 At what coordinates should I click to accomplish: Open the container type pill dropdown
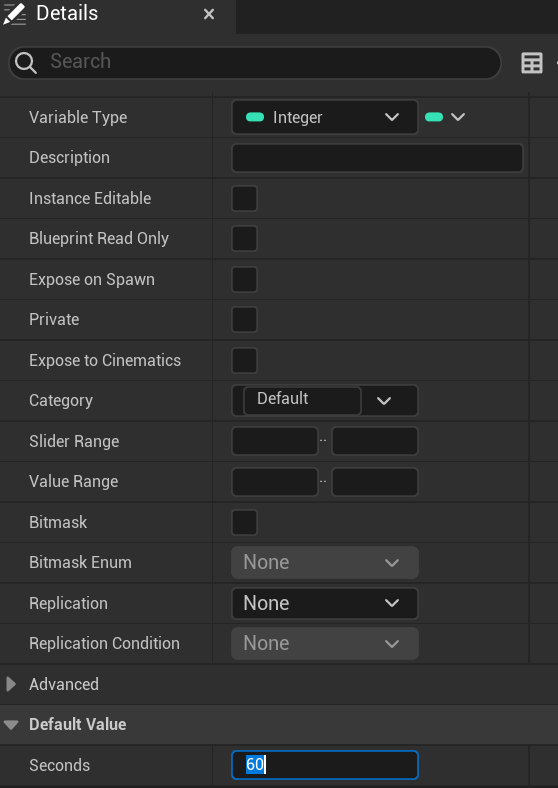[445, 117]
